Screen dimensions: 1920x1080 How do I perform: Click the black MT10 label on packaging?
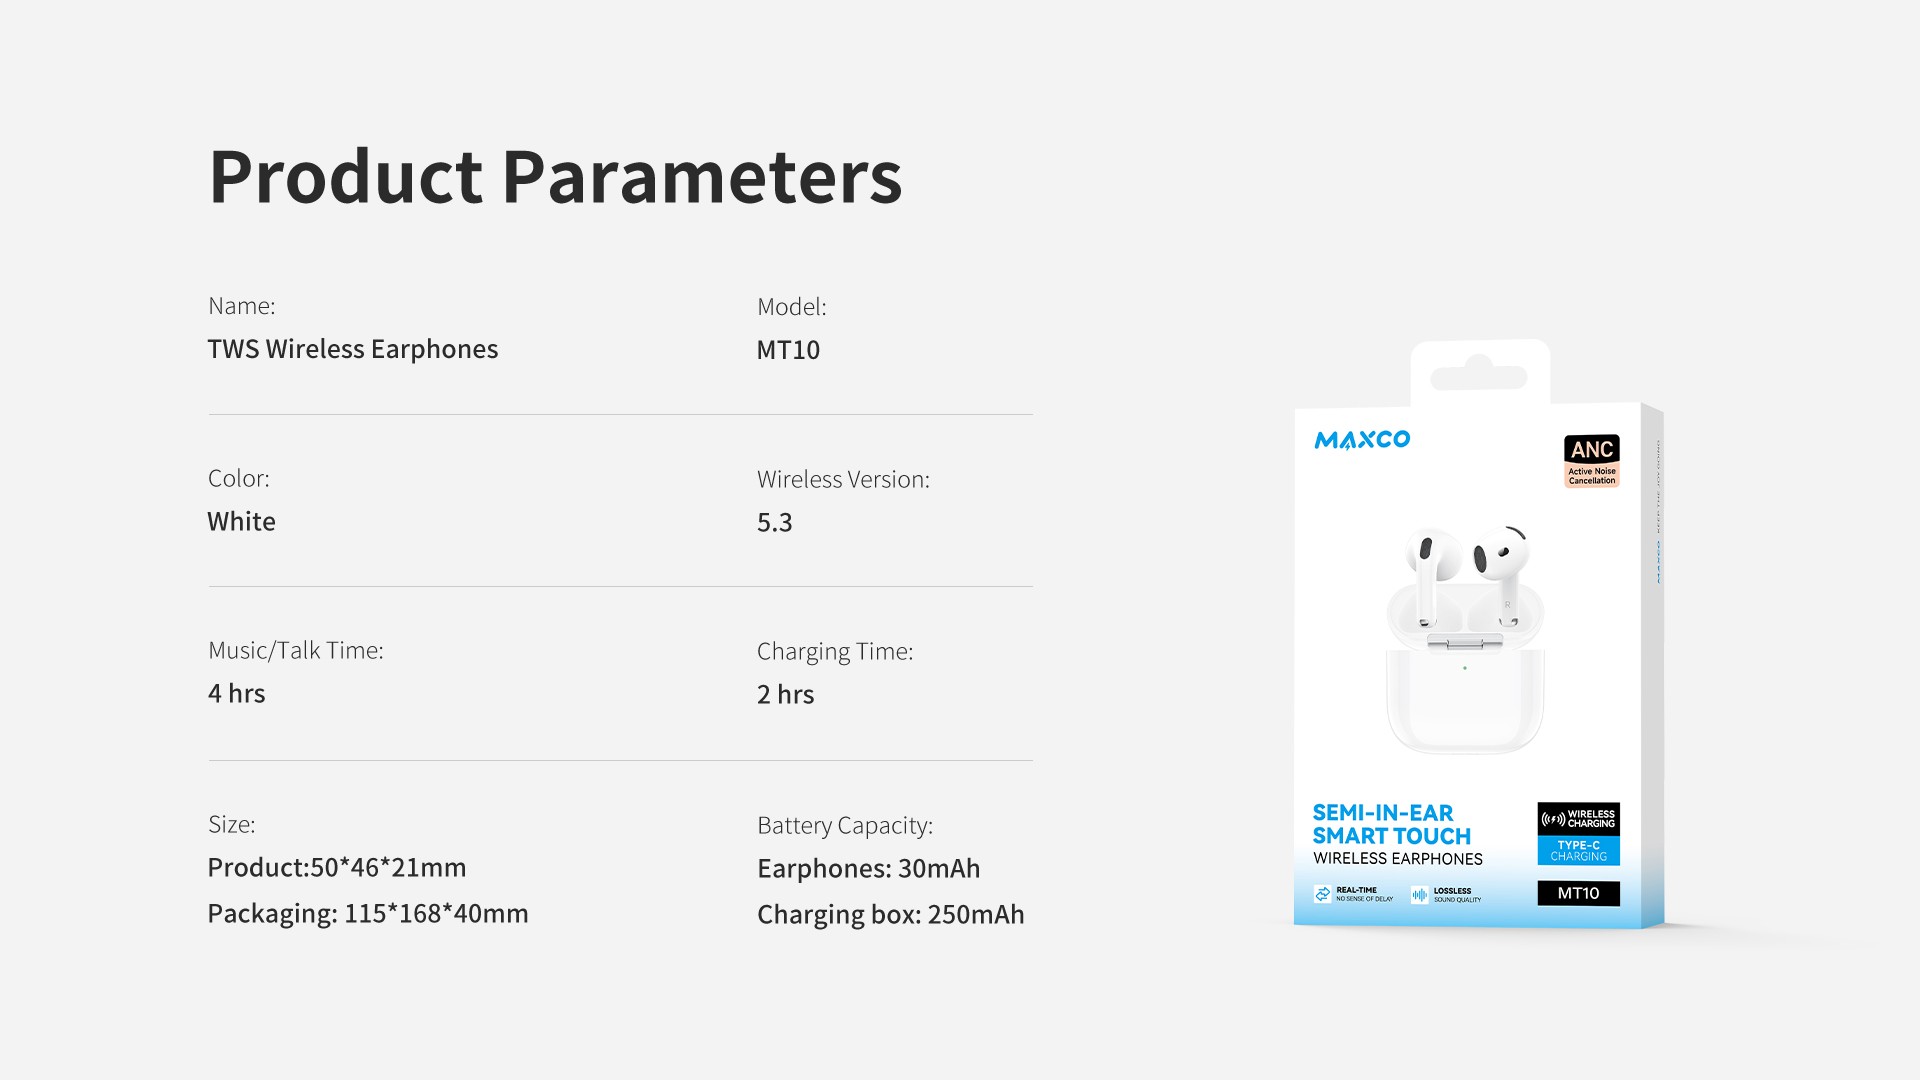coord(1578,893)
